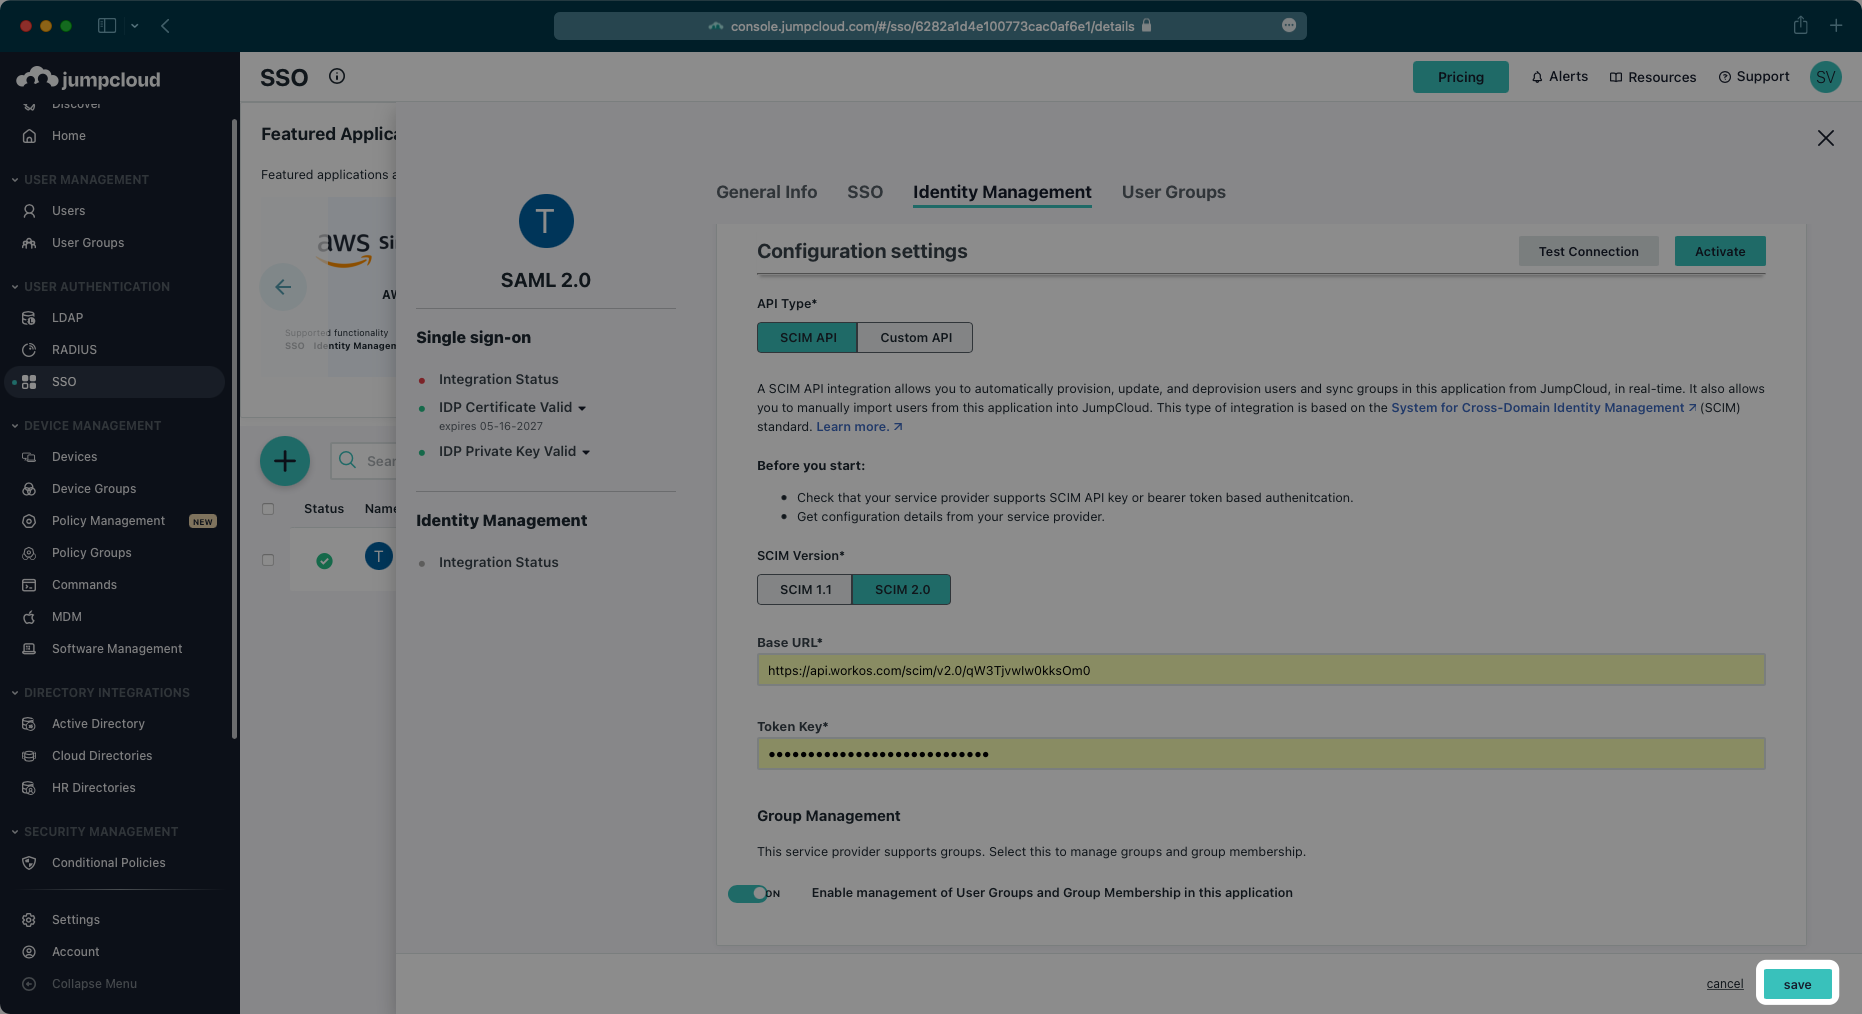1862x1014 pixels.
Task: Expand the IDP Private Key Valid dropdown
Action: 588,451
